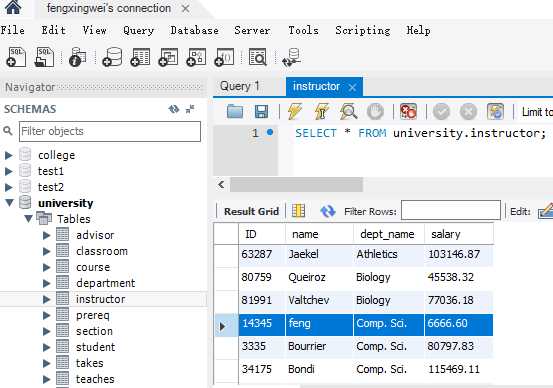Create a new SQL tab icon
This screenshot has height=388, width=553.
tap(16, 57)
